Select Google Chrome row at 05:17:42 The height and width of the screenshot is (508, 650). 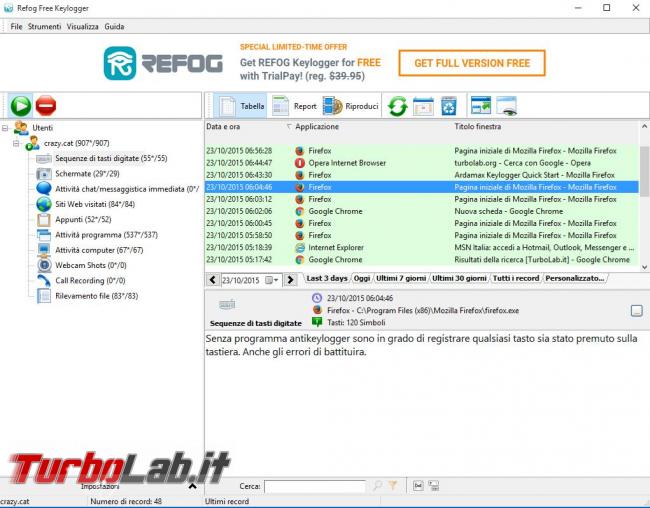coord(422,260)
